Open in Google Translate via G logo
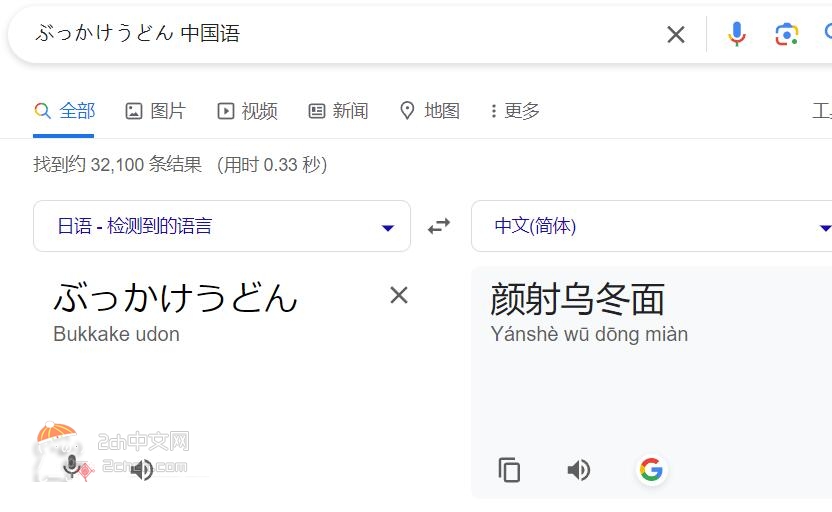Viewport: 832px width, 512px height. coord(651,470)
